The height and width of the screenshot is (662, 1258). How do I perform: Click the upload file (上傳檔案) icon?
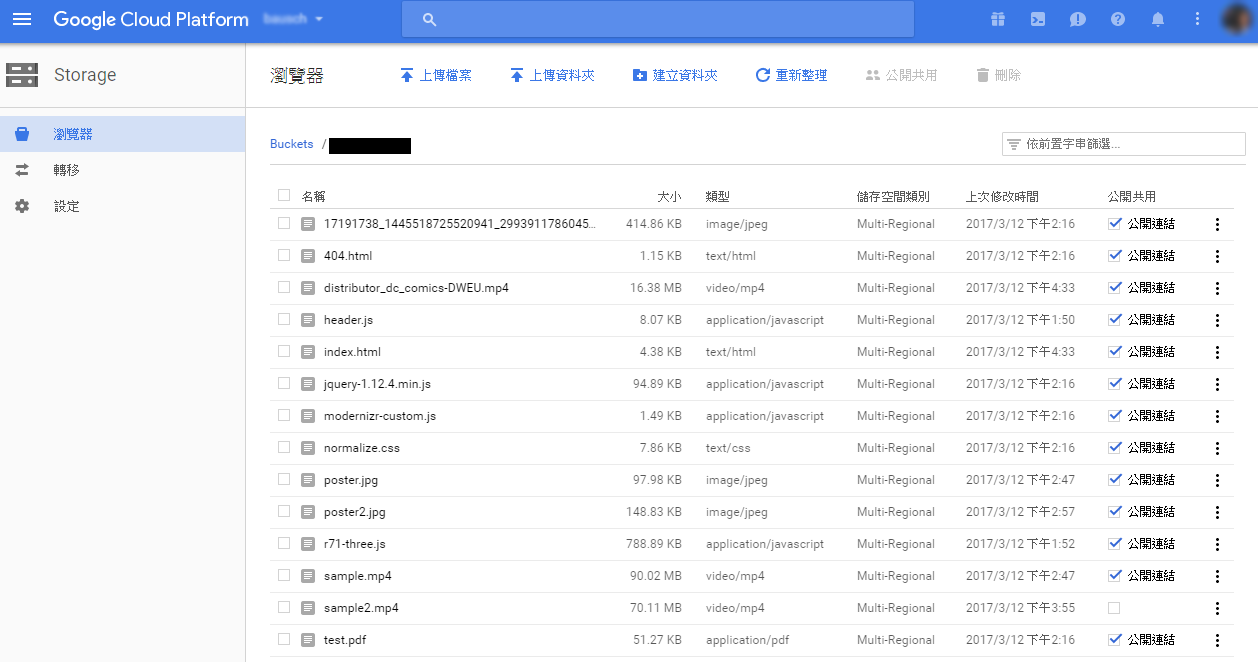(406, 74)
